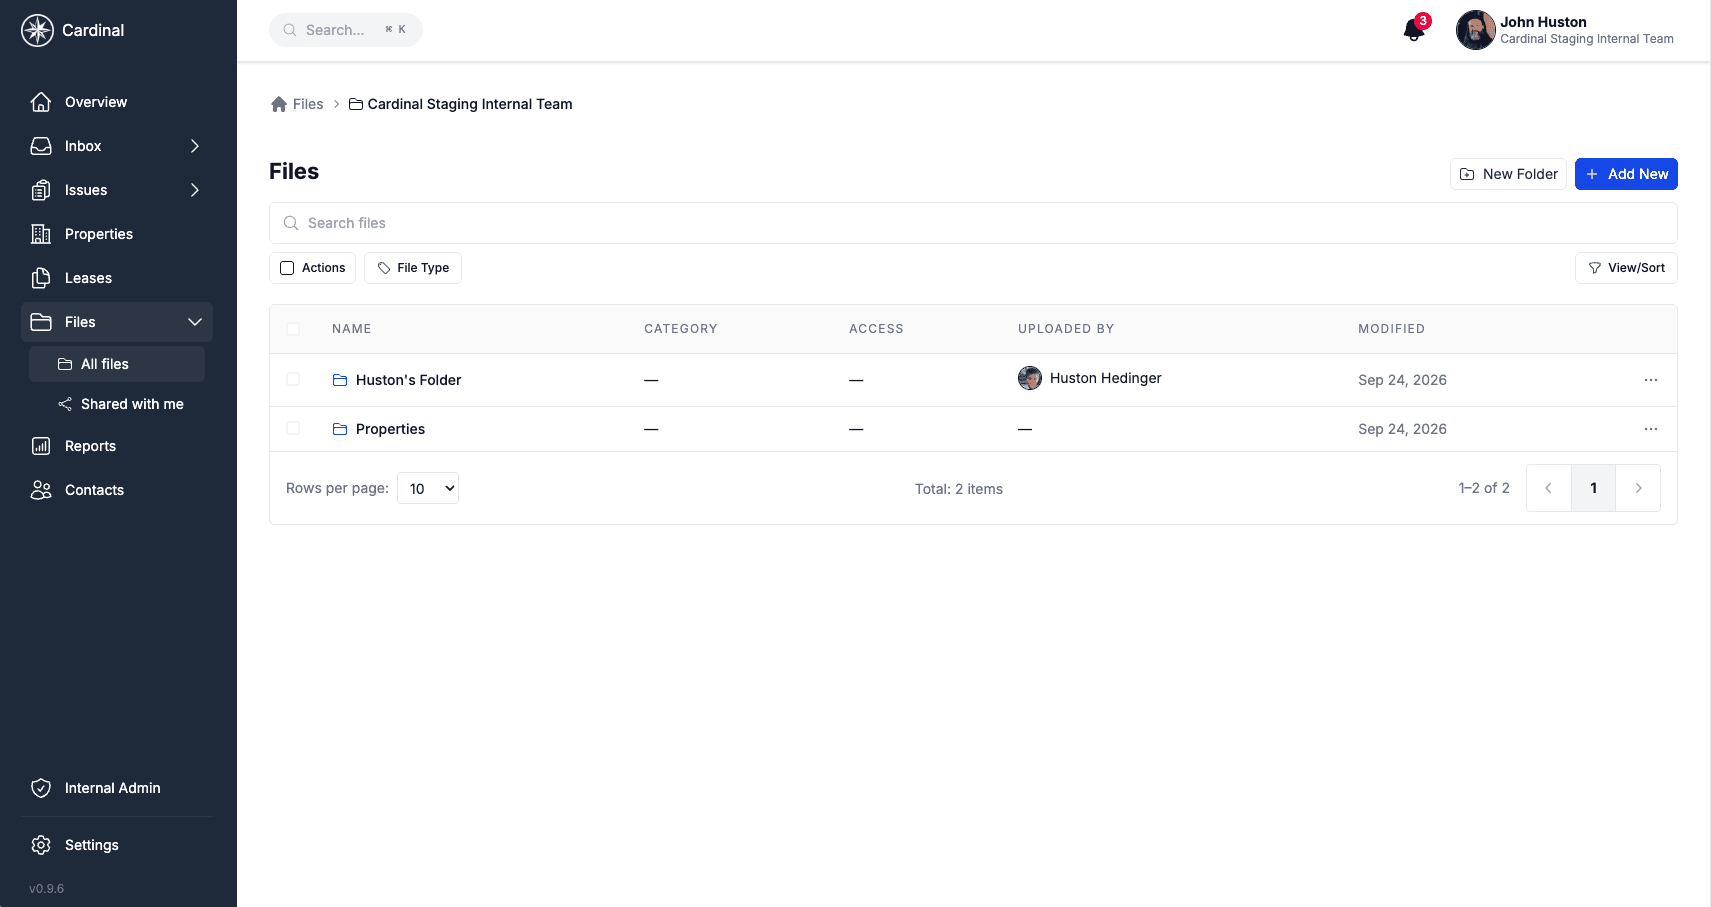The image size is (1711, 907).
Task: Sort by the Modified column header
Action: point(1391,329)
